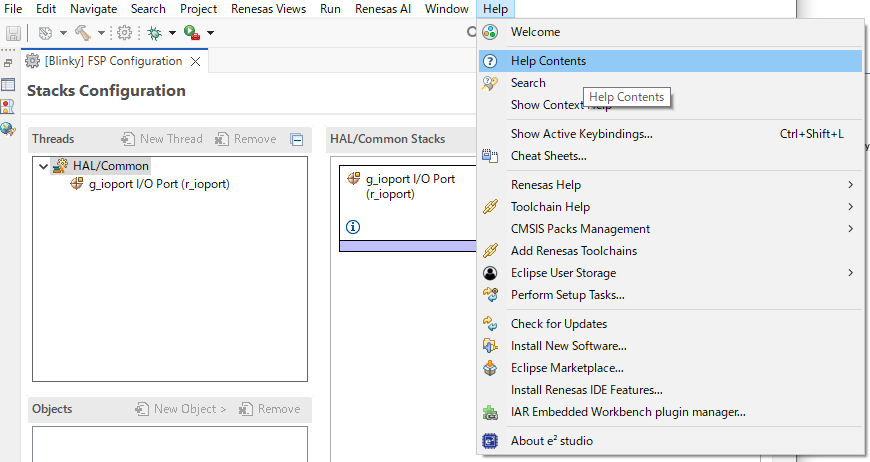
Task: Close the open Help menu
Action: pos(495,9)
